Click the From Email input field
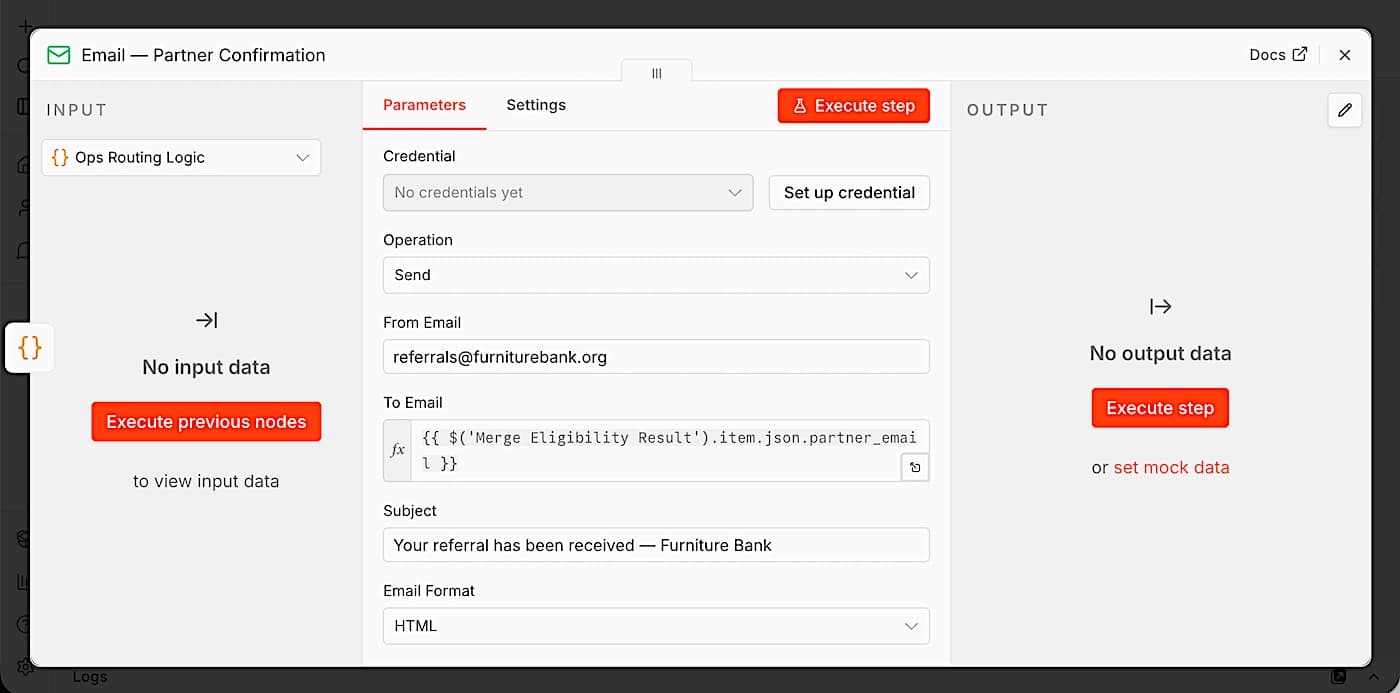1400x693 pixels. pyautogui.click(x=656, y=357)
